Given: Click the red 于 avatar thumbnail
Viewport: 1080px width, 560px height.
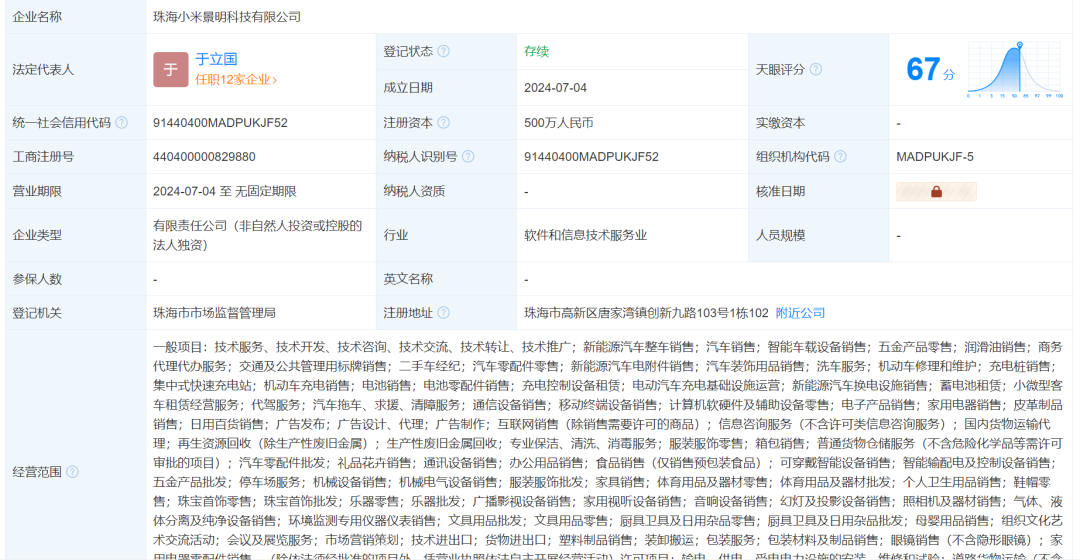Looking at the screenshot, I should pos(171,70).
